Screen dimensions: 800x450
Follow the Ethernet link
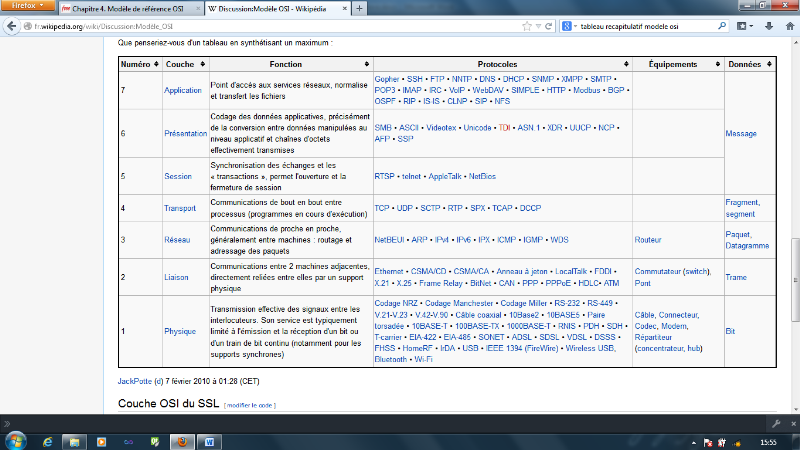389,272
